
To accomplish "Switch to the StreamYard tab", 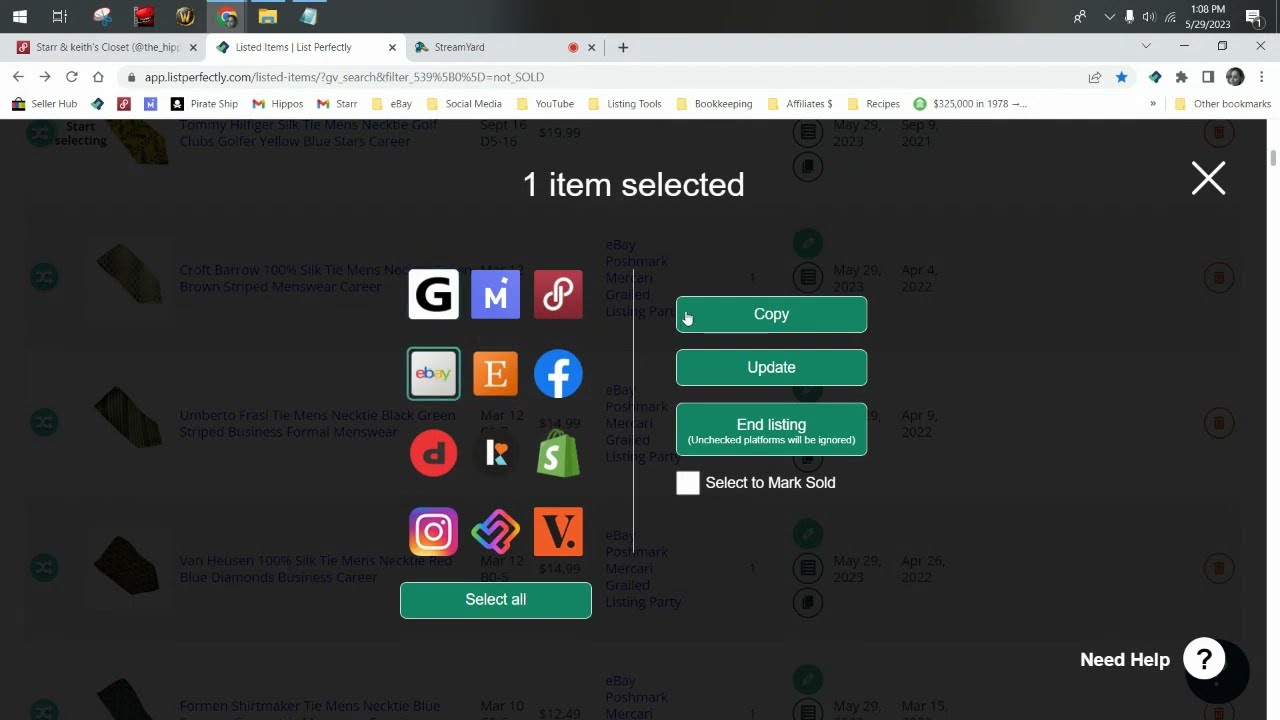I will pos(495,47).
